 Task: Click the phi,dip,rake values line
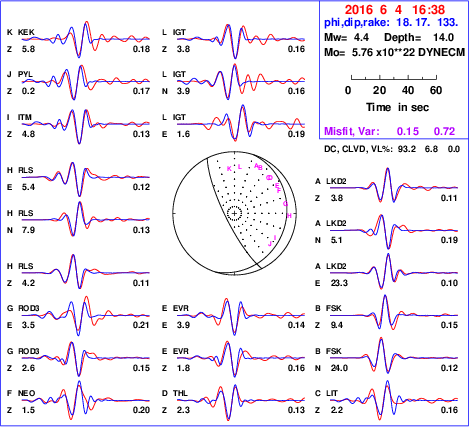pos(391,22)
